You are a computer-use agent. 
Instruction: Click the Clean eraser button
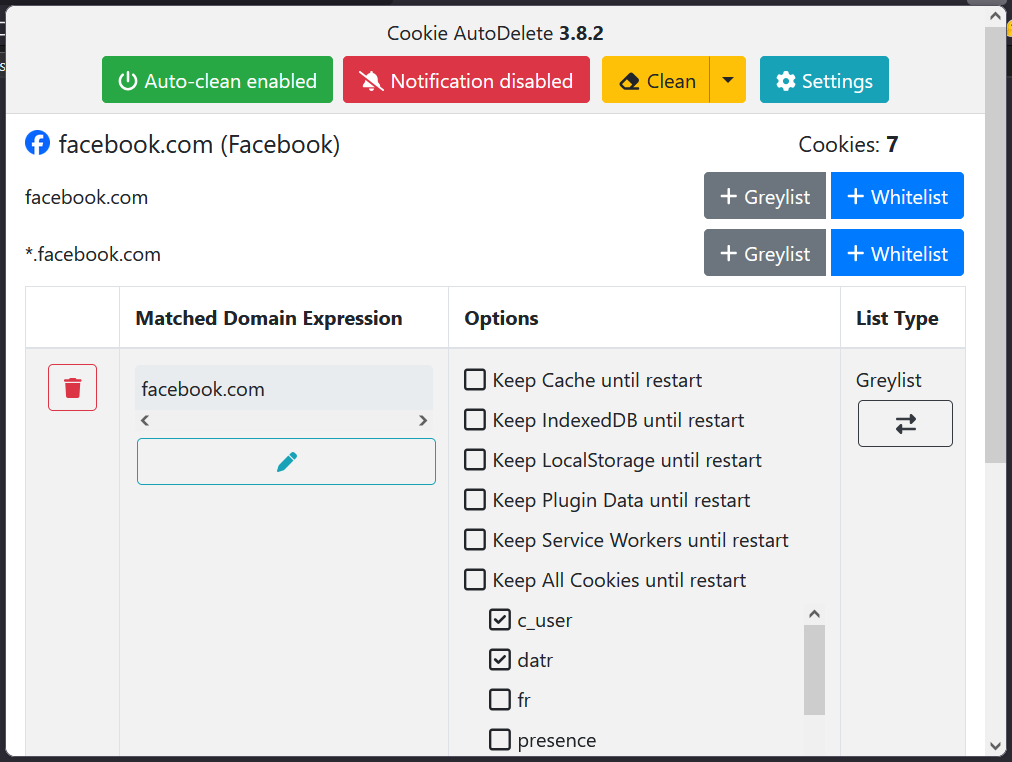656,81
